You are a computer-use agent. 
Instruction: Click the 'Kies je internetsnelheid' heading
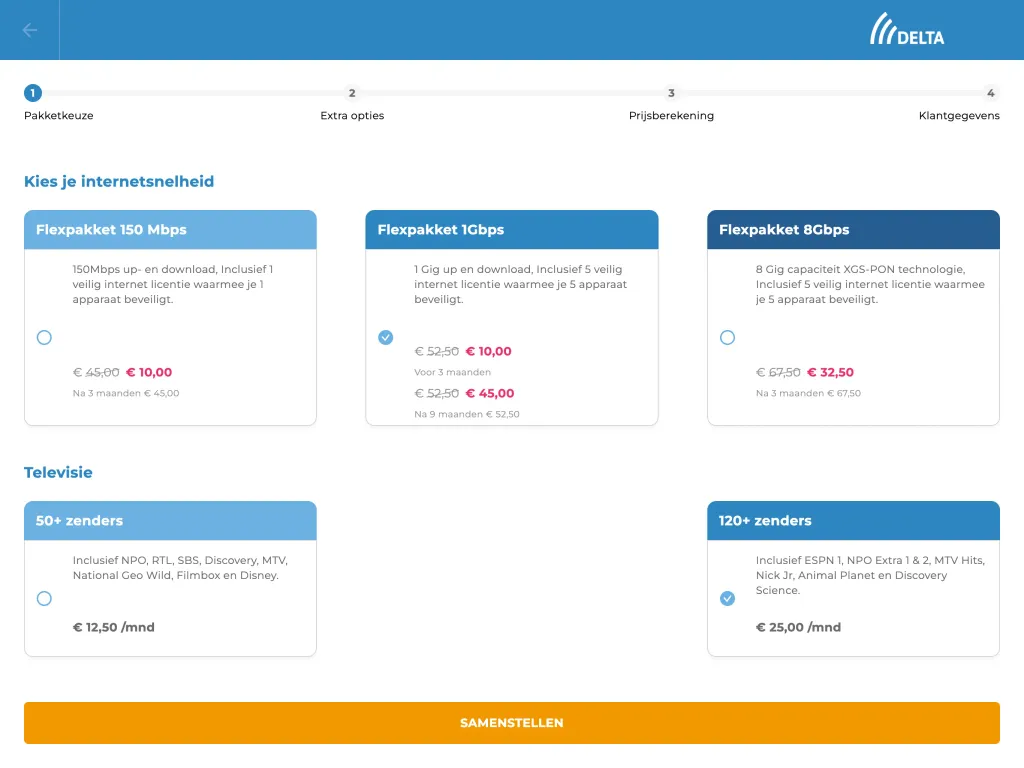point(119,182)
